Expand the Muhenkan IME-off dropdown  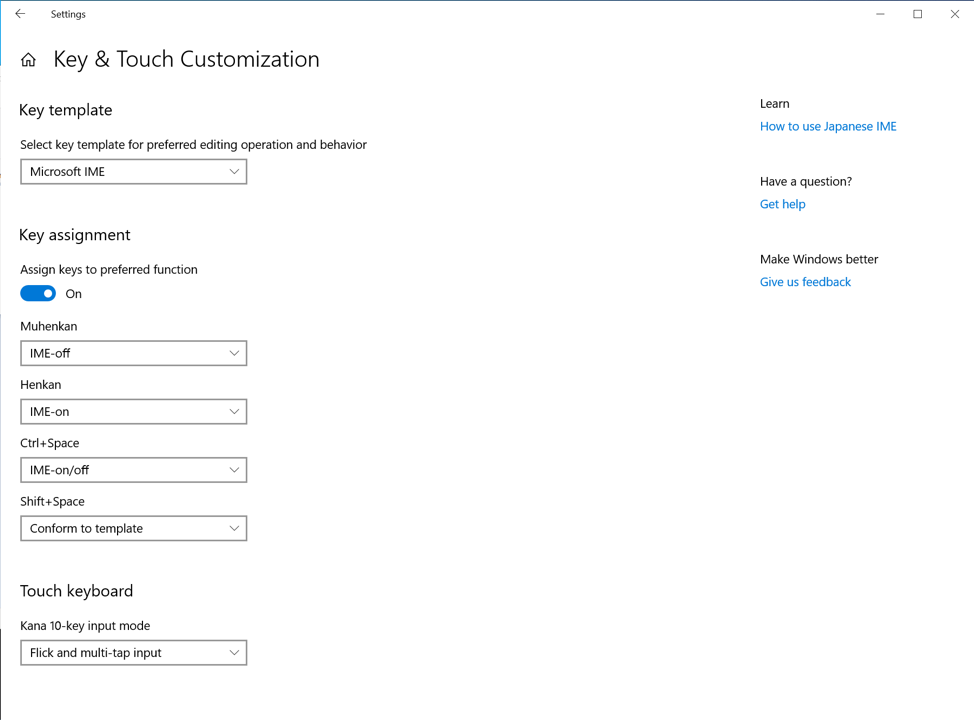pos(133,353)
